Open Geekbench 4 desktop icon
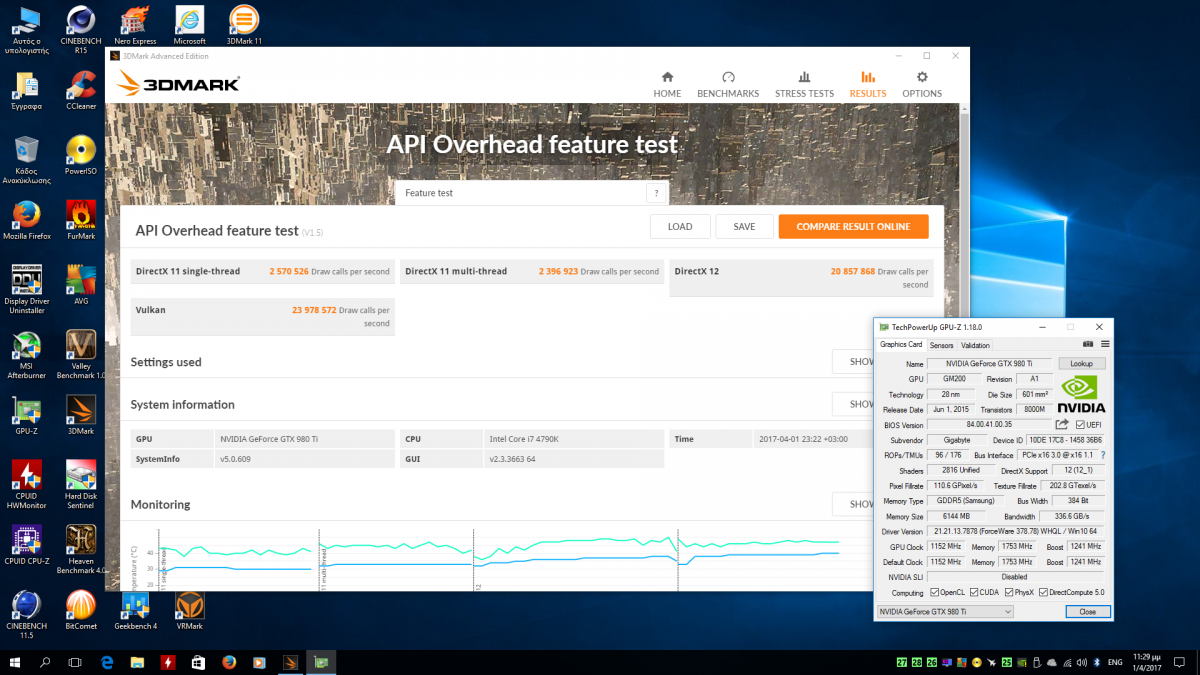Screen dimensions: 1200x675 [x=136, y=610]
